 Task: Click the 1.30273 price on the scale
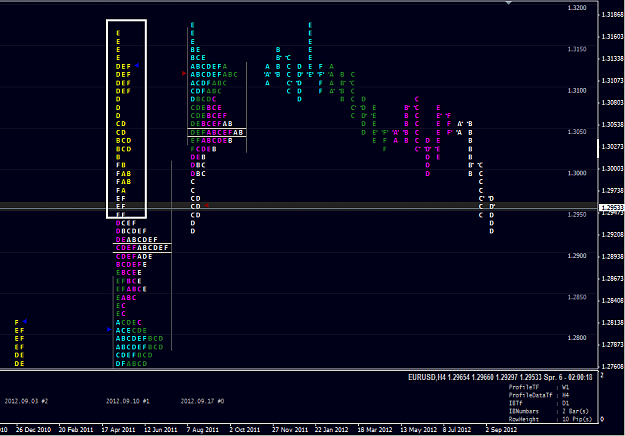pyautogui.click(x=612, y=147)
